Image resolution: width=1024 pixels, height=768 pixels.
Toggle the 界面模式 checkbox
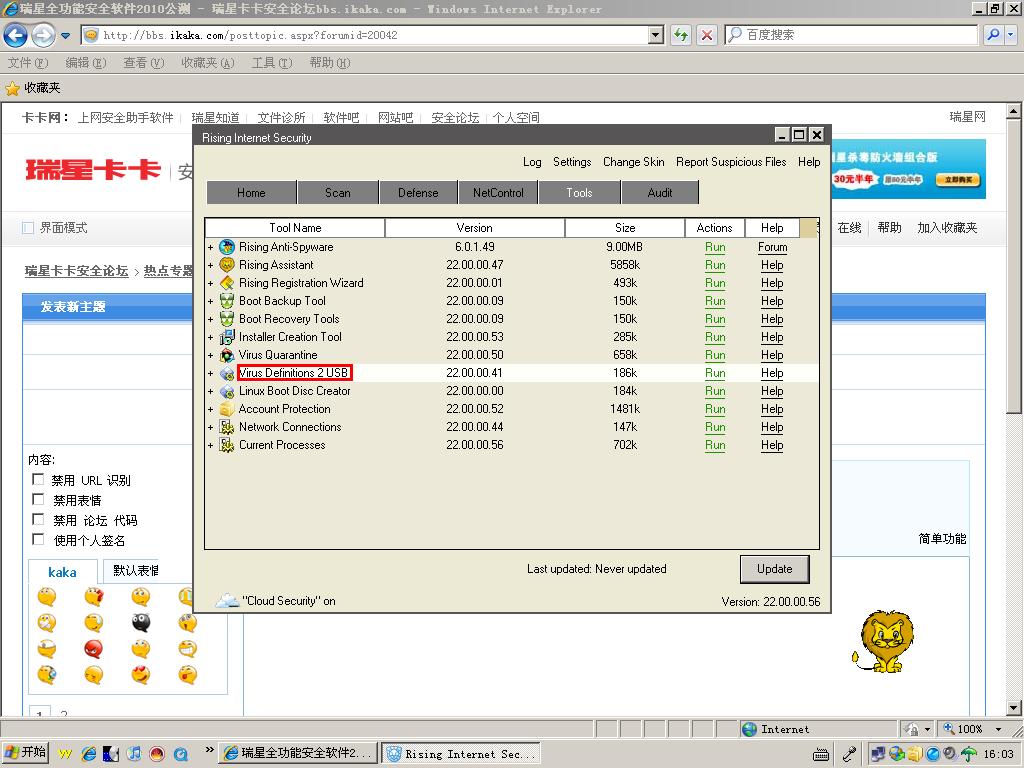pos(27,228)
